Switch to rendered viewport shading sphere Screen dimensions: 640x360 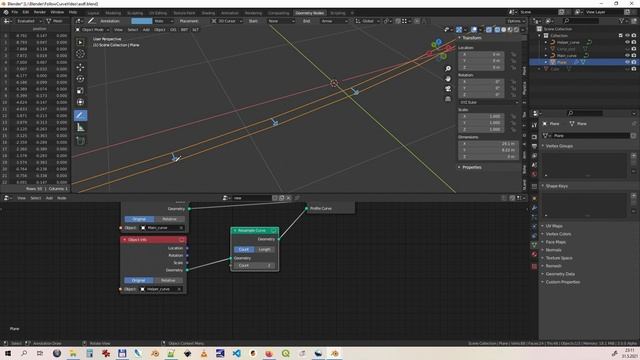pyautogui.click(x=516, y=30)
